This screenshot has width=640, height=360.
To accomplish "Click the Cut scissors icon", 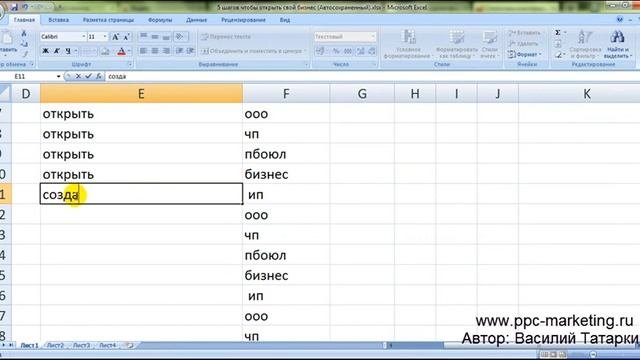I will pos(24,33).
